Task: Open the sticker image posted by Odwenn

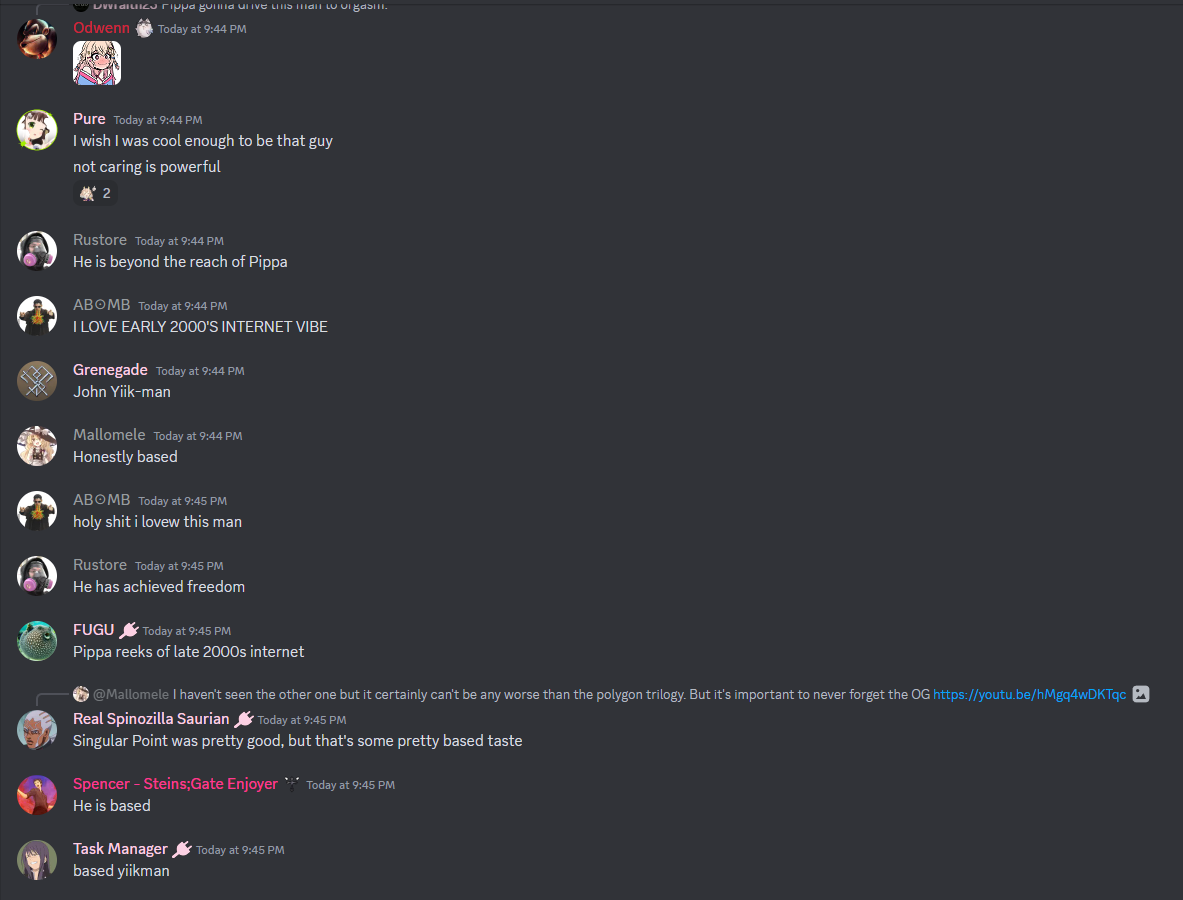Action: tap(97, 63)
